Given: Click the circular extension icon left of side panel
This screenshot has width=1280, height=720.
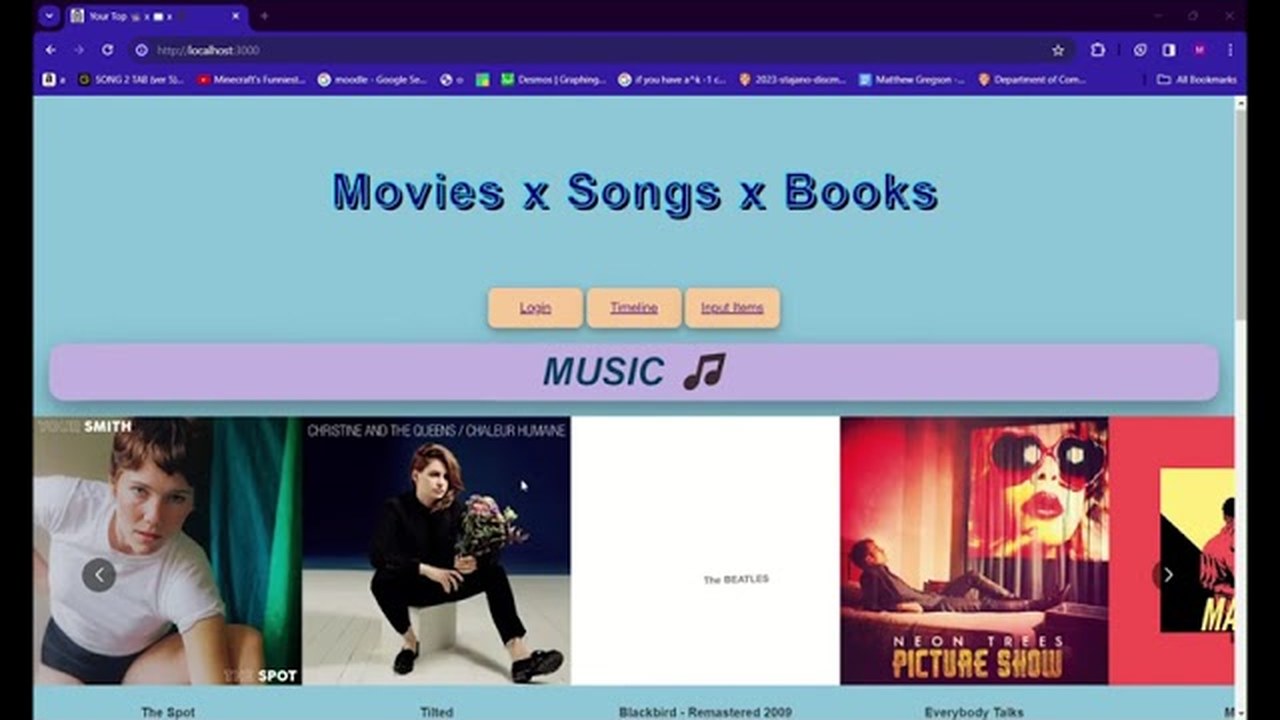Looking at the screenshot, I should [1140, 50].
